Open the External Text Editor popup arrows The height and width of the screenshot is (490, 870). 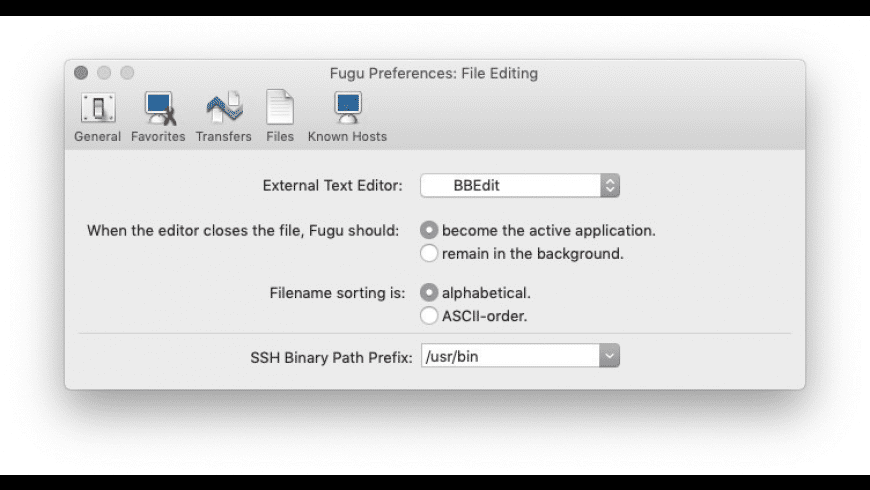click(x=610, y=185)
